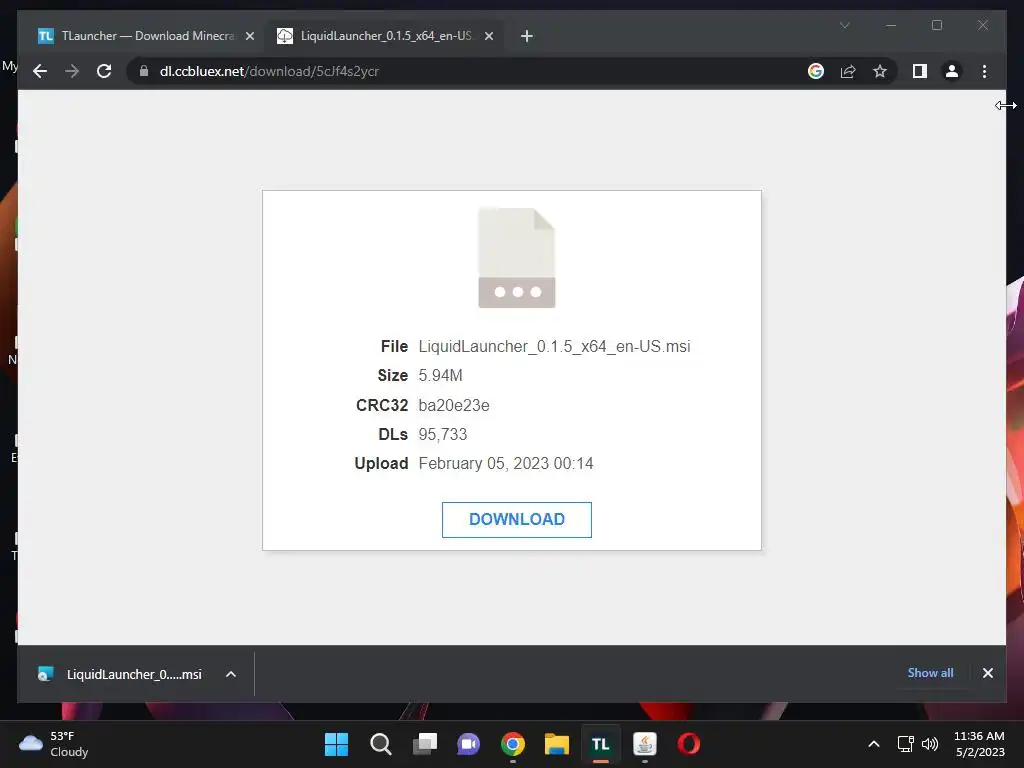Minimize the Chrome window

click(x=891, y=25)
